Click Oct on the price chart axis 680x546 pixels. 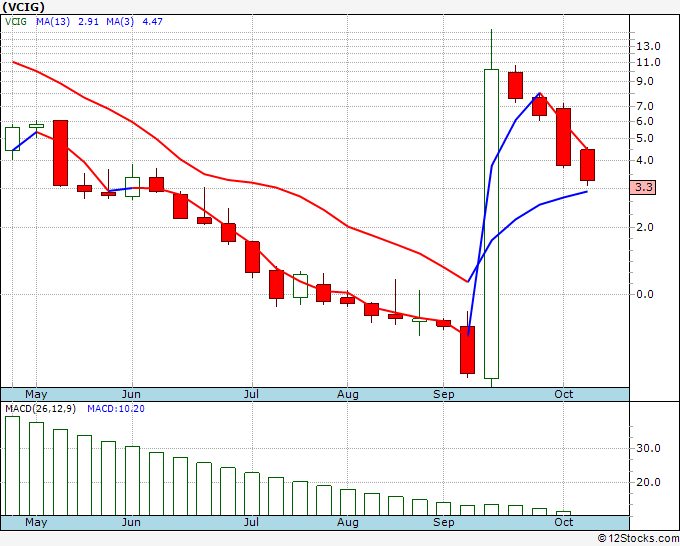(563, 394)
